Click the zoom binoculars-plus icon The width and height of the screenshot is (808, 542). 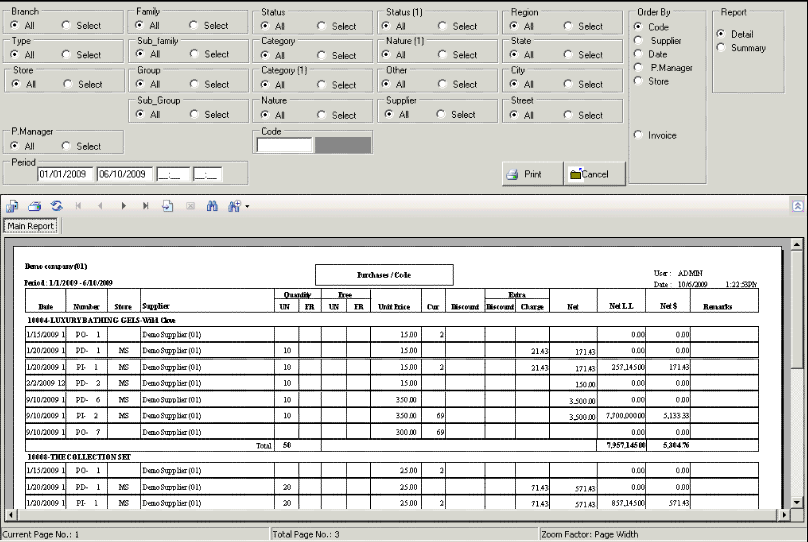[x=233, y=205]
